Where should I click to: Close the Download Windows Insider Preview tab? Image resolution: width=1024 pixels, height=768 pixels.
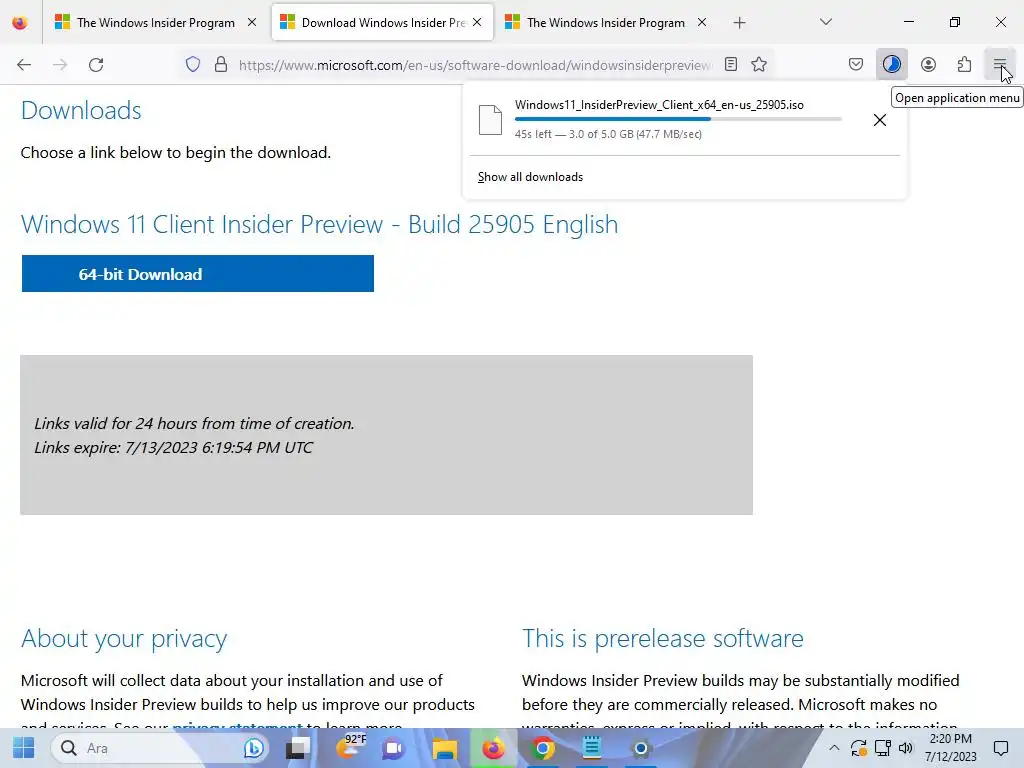click(x=477, y=22)
